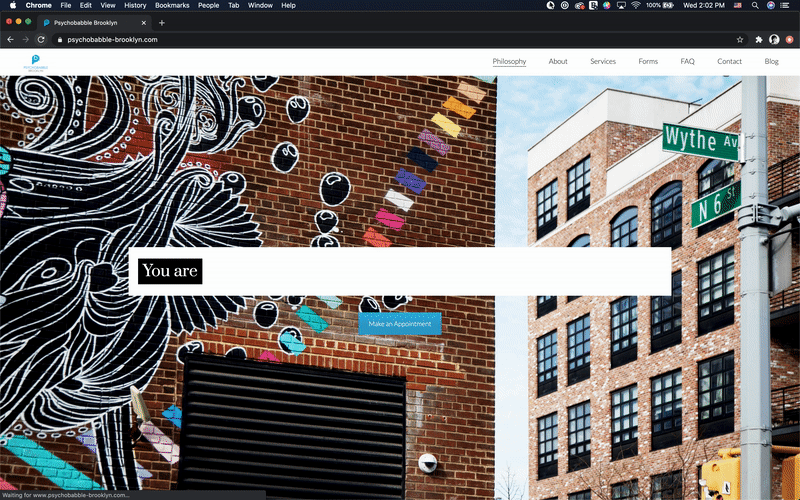Click the orange update icon in toolbar
This screenshot has height=500, width=800.
790,39
